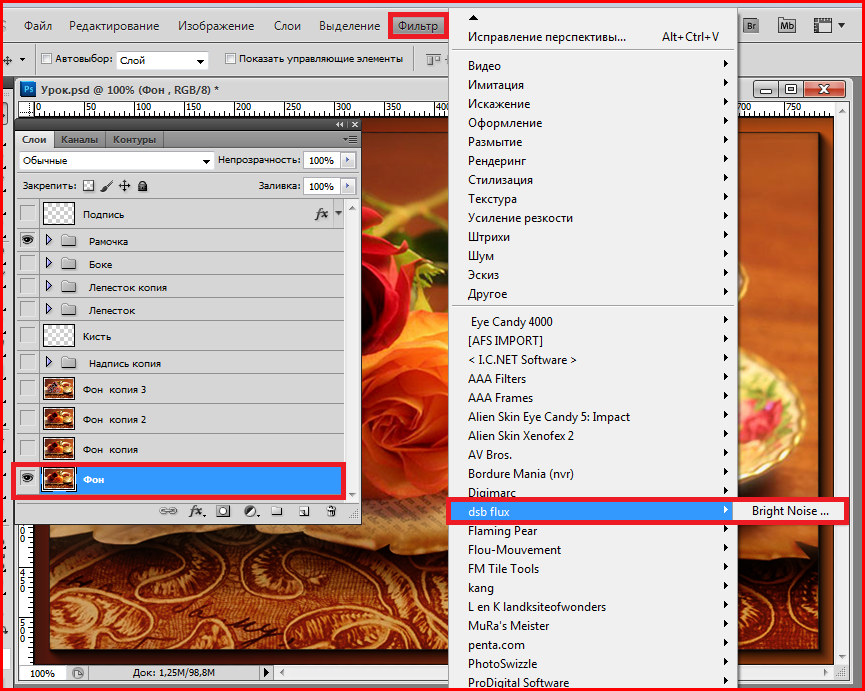Screen dimensions: 865x691
Task: Toggle visibility of Лепесток копия group
Action: [28, 287]
